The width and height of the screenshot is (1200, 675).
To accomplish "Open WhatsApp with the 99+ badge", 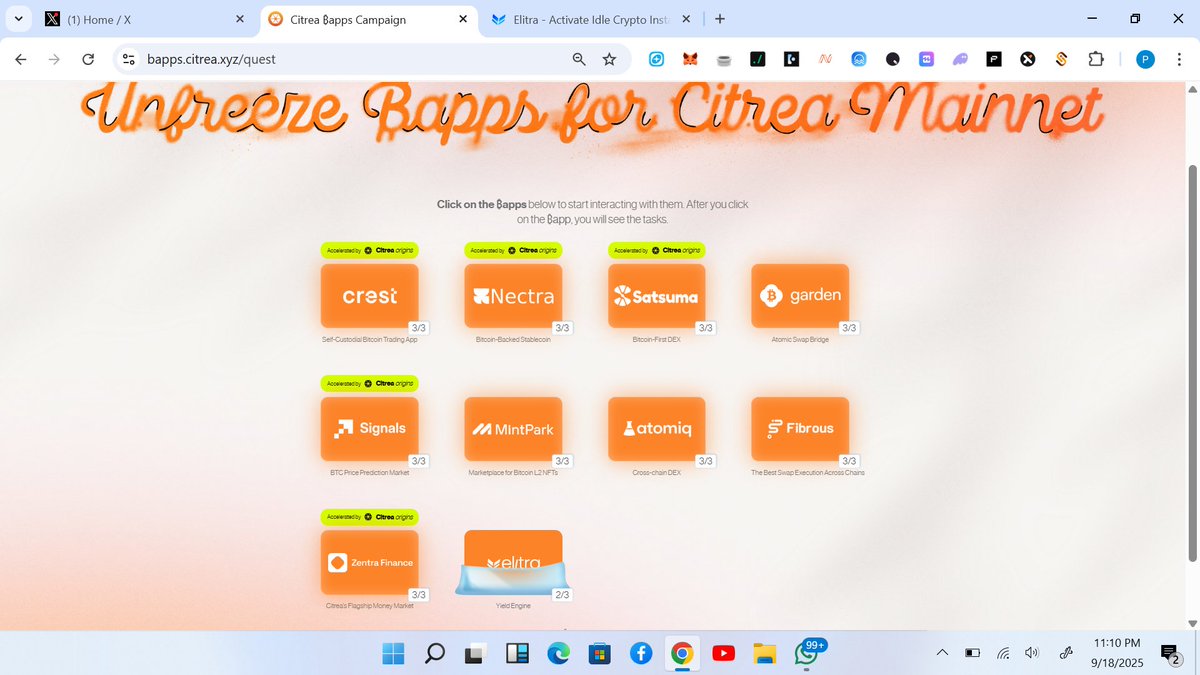I will point(808,653).
